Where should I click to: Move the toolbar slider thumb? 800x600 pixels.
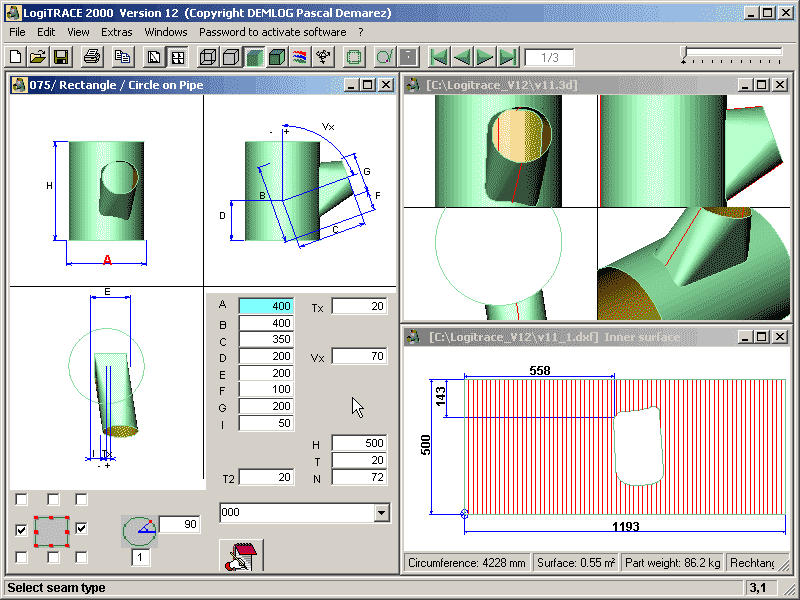click(x=684, y=55)
